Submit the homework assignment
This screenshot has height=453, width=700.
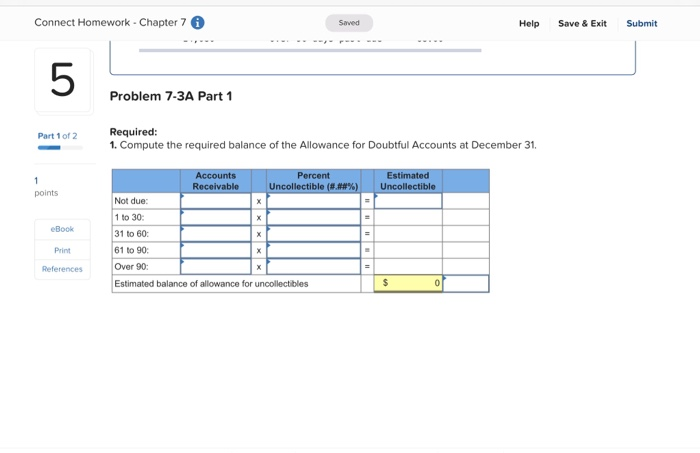point(642,23)
